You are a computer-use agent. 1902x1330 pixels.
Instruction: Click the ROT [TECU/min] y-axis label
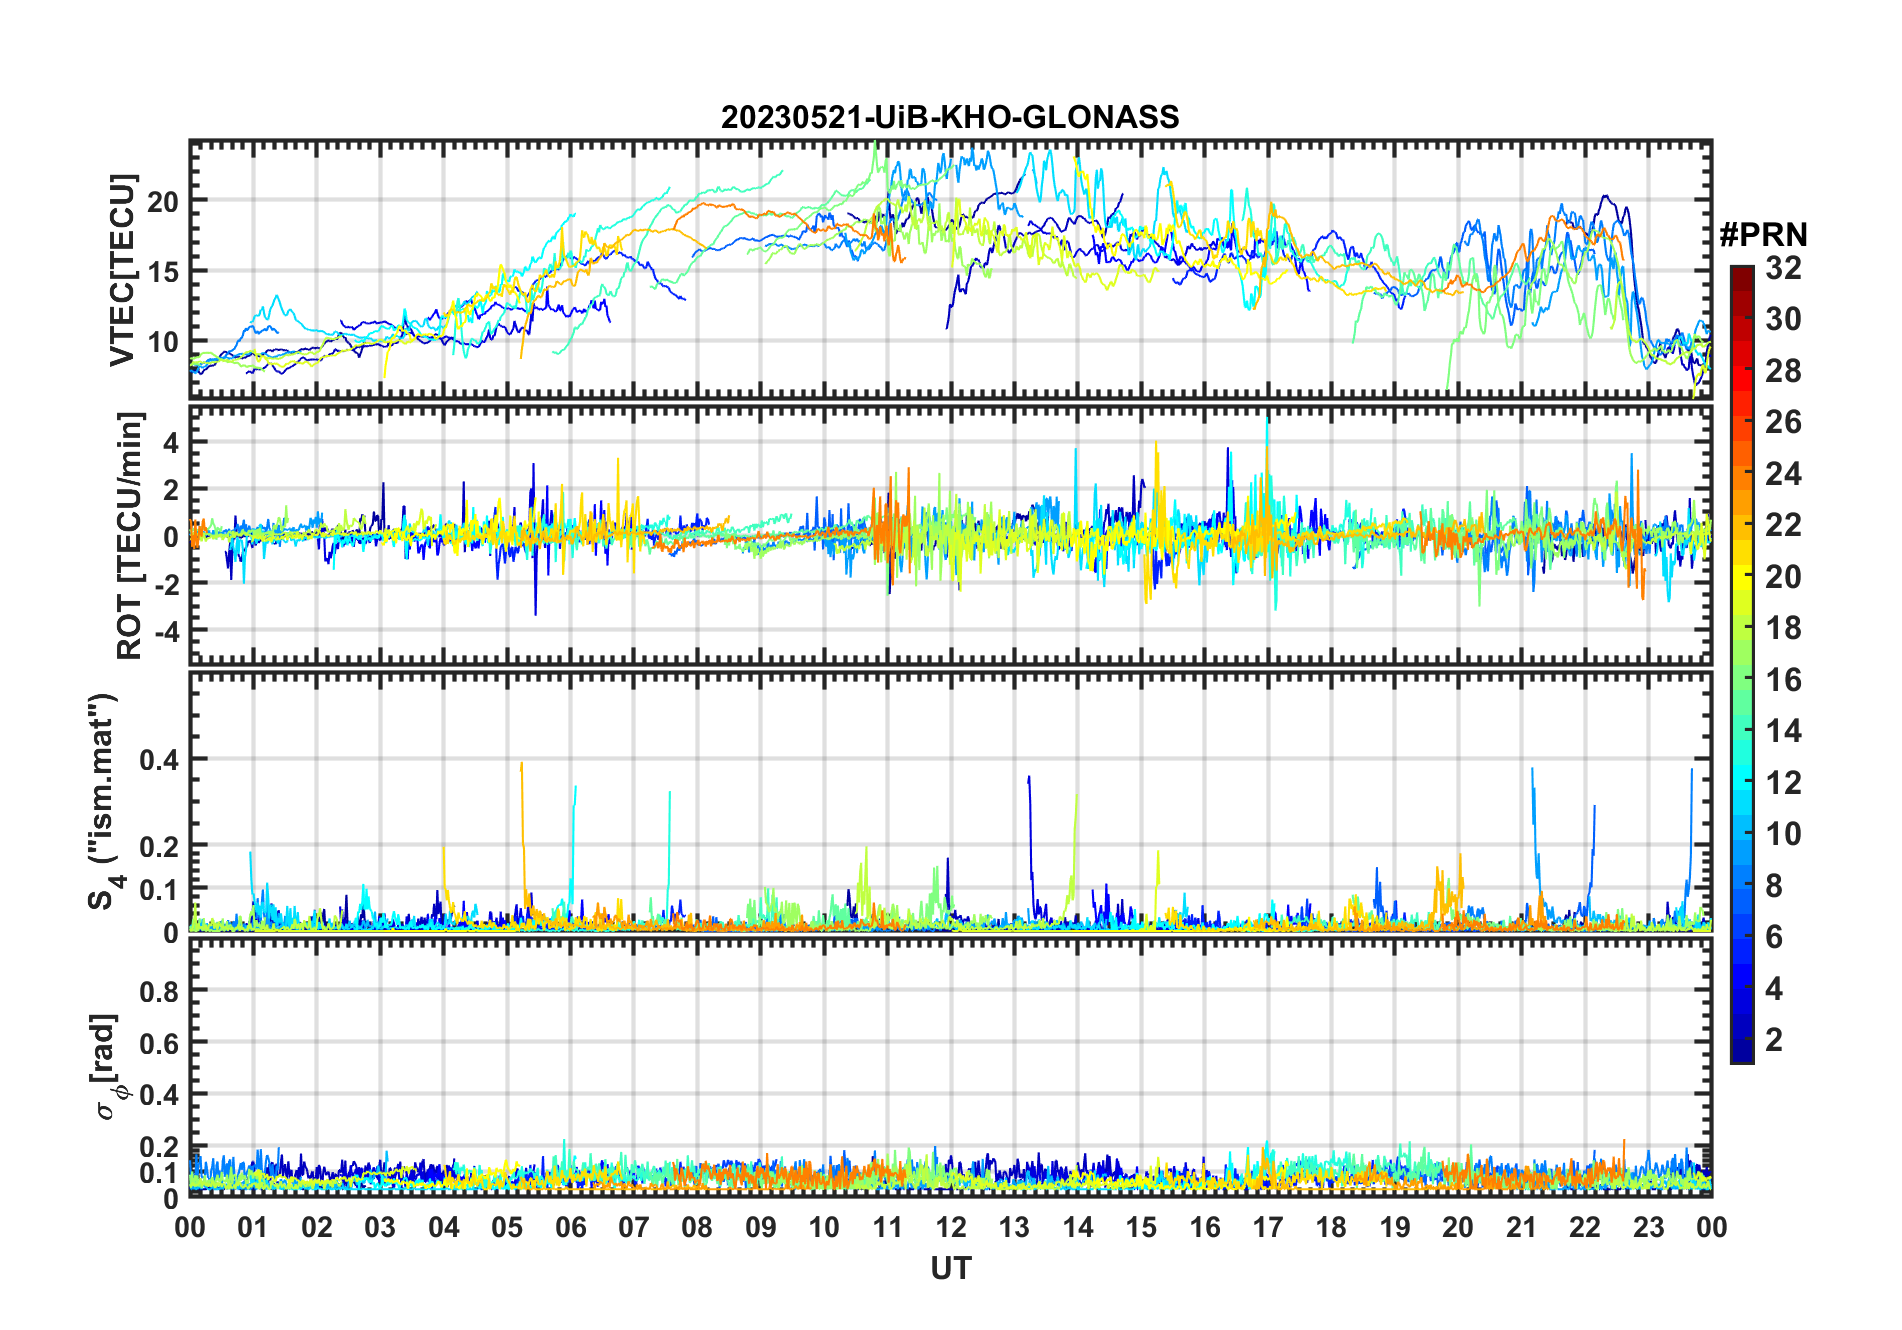(129, 535)
